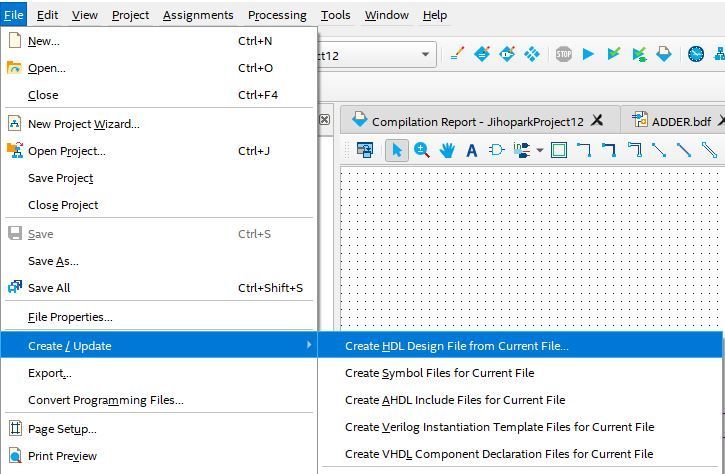Select the Zoom magnifier tool
The width and height of the screenshot is (725, 474).
tap(422, 150)
